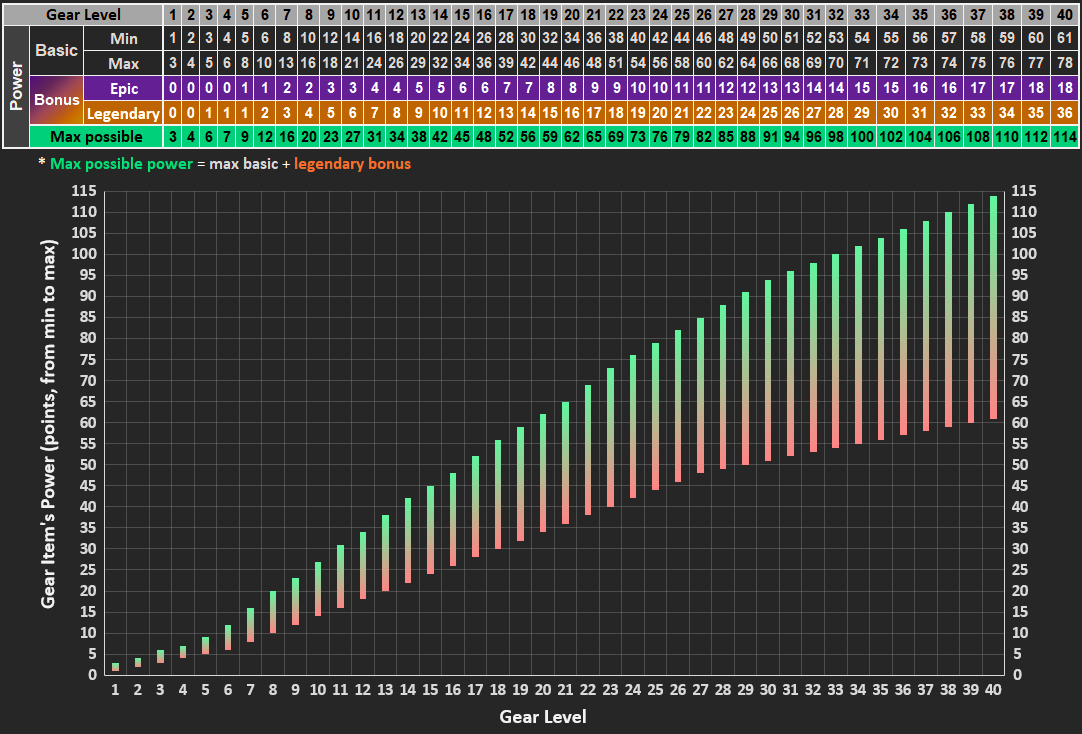Click the Basic category cell in the table
Image resolution: width=1082 pixels, height=734 pixels.
[x=55, y=50]
